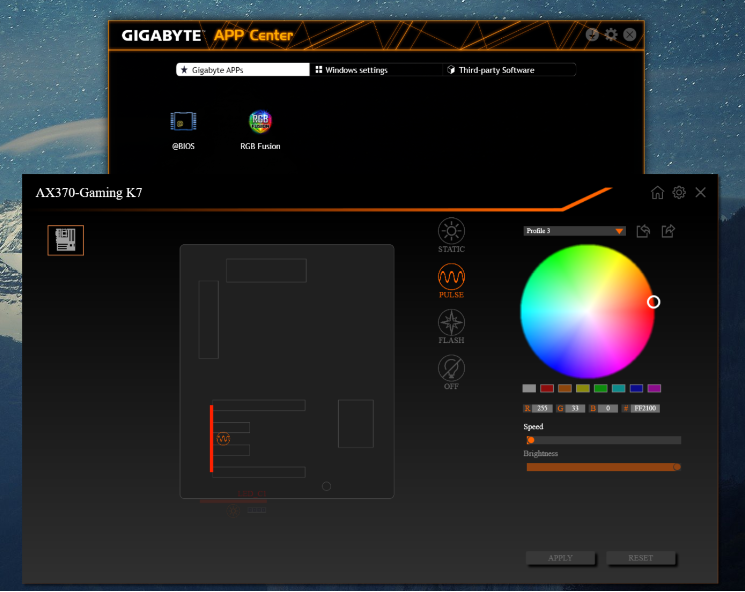Switch to the Gigabyte APPs tab
This screenshot has height=592, width=745.
point(243,70)
